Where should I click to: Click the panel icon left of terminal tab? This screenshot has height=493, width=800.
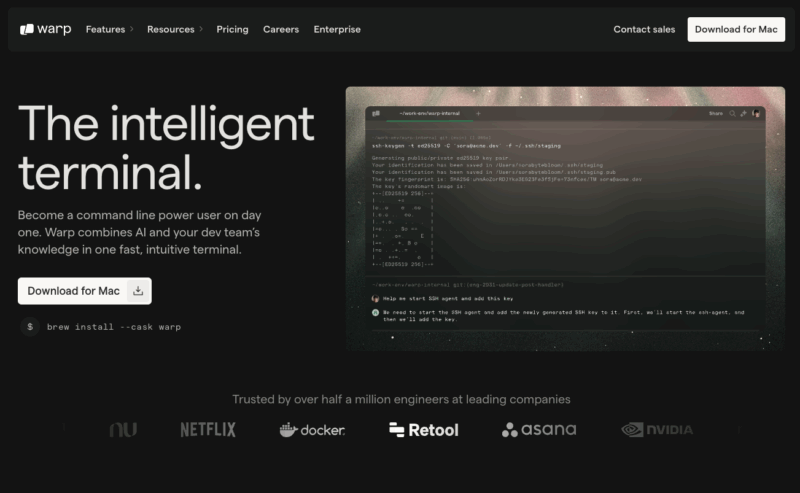click(376, 113)
